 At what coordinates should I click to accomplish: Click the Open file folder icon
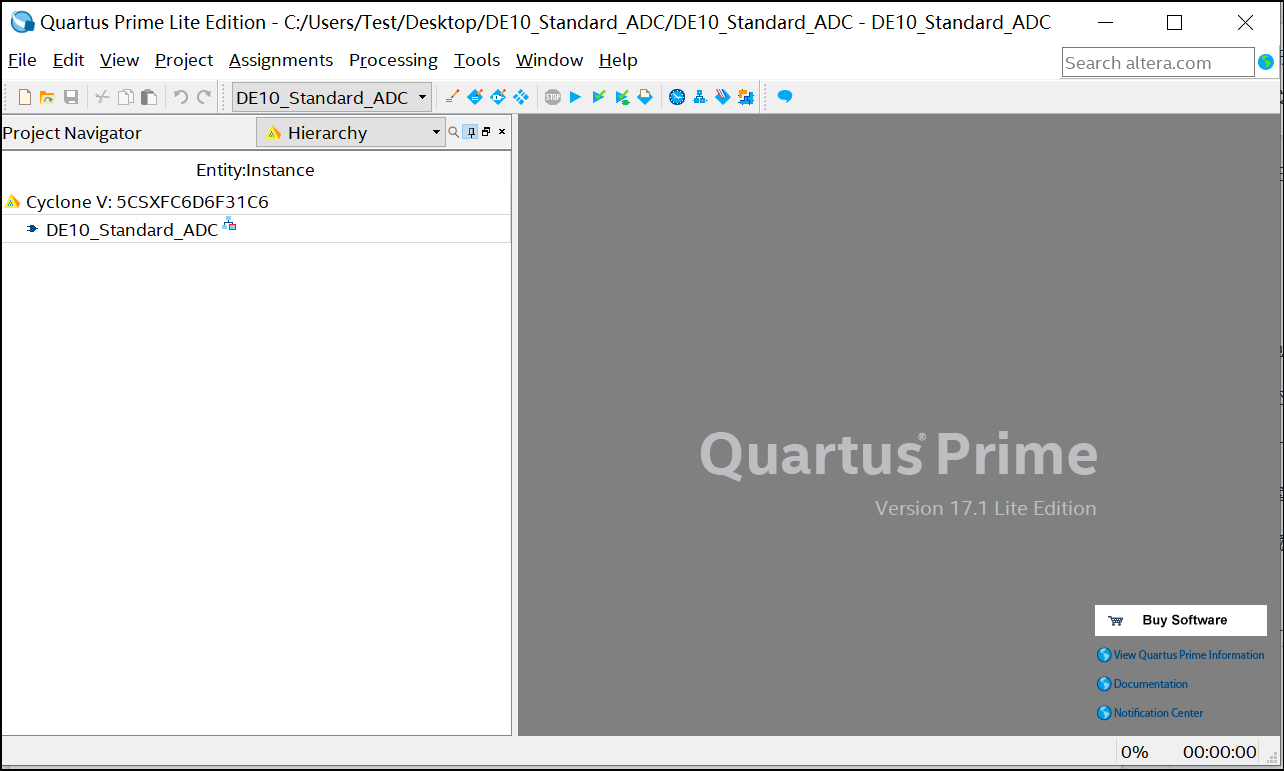[47, 97]
